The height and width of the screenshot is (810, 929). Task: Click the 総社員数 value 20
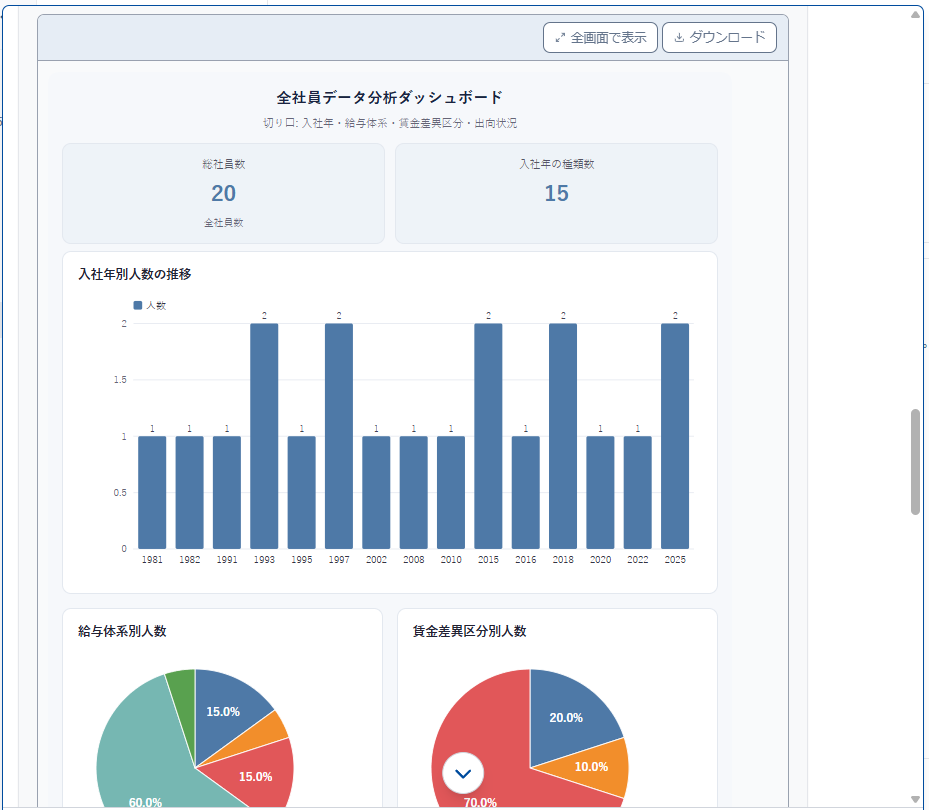(223, 194)
